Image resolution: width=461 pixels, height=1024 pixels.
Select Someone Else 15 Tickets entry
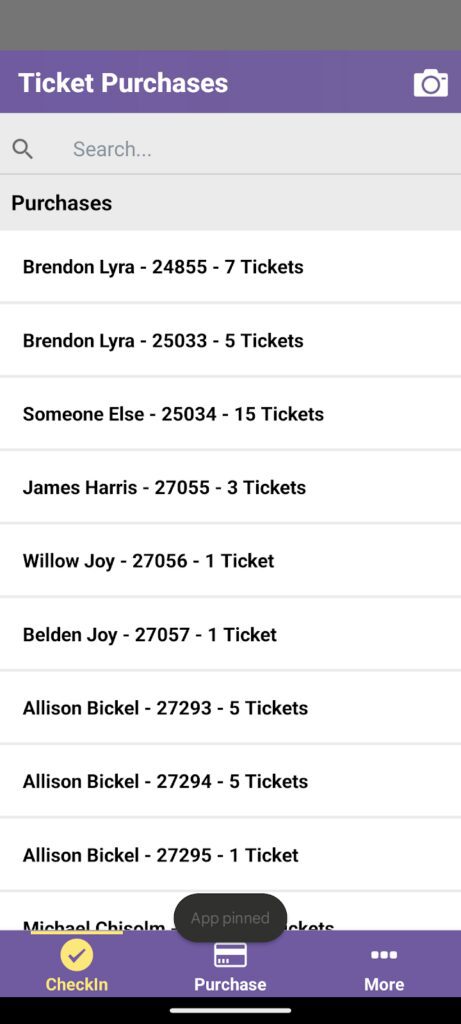click(230, 414)
